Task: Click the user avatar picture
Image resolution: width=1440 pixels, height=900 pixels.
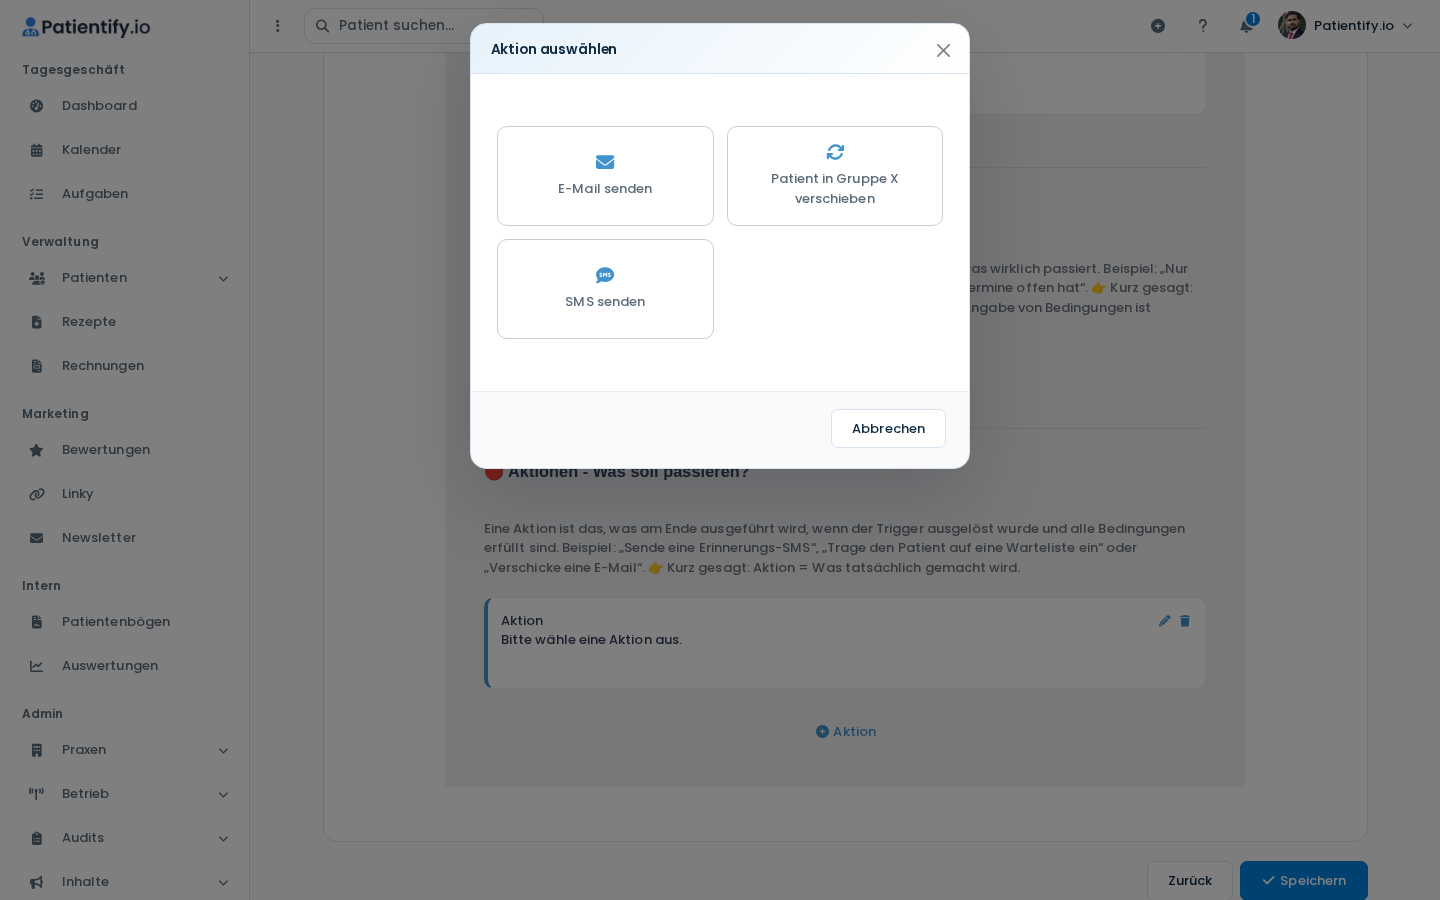Action: 1292,26
